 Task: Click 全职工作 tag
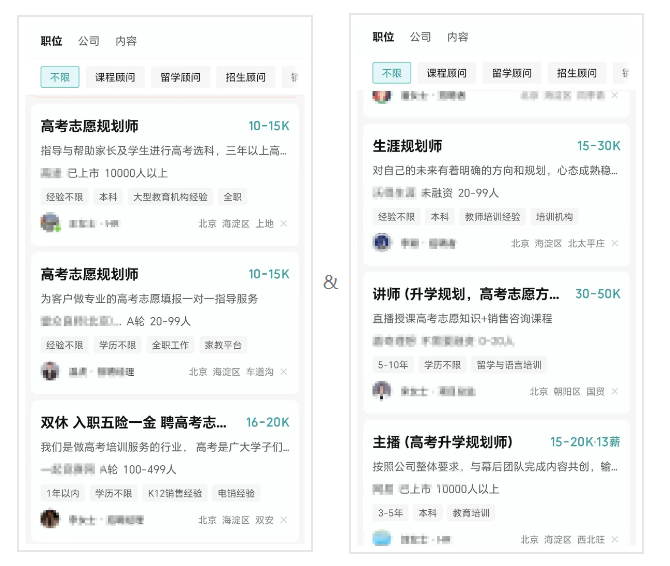170,345
